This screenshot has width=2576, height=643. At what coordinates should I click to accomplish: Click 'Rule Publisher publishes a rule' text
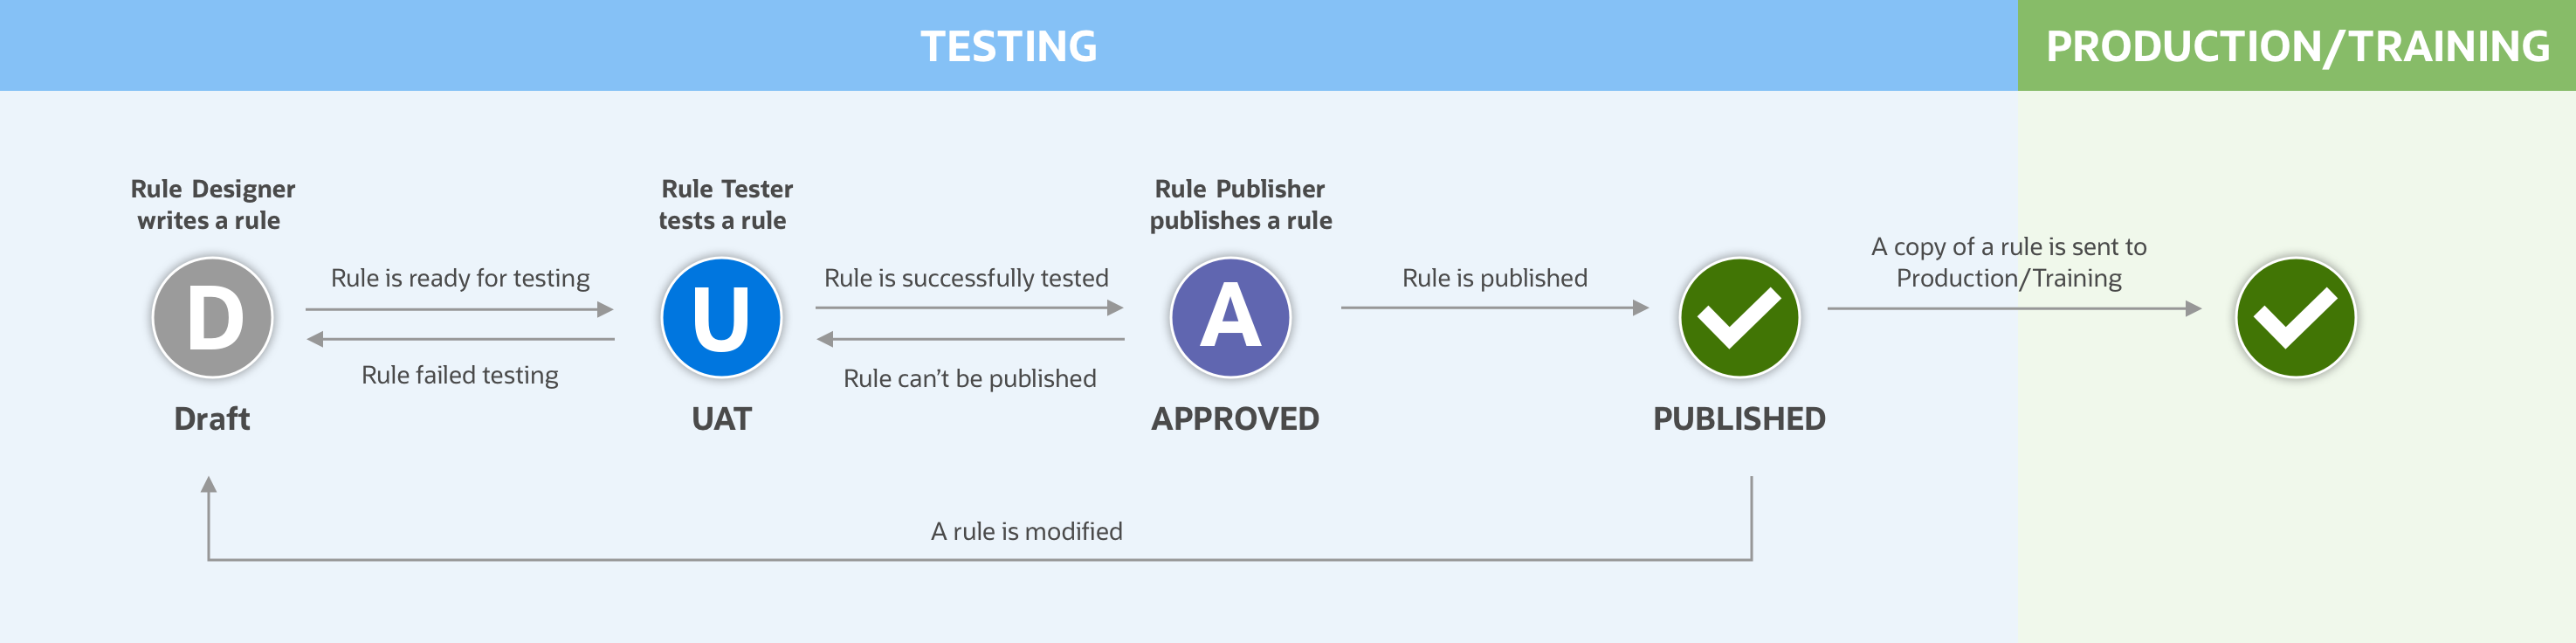tap(1240, 204)
